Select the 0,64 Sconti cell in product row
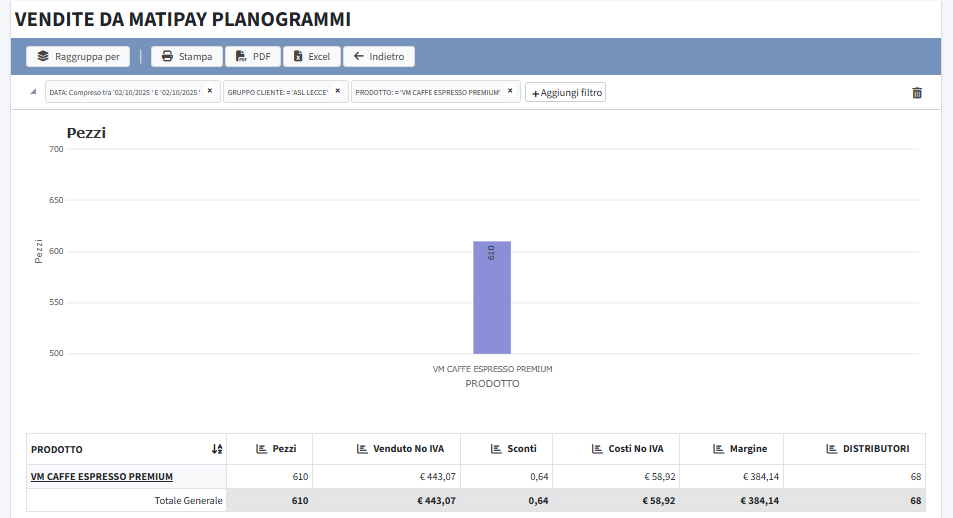The image size is (953, 518). point(506,477)
